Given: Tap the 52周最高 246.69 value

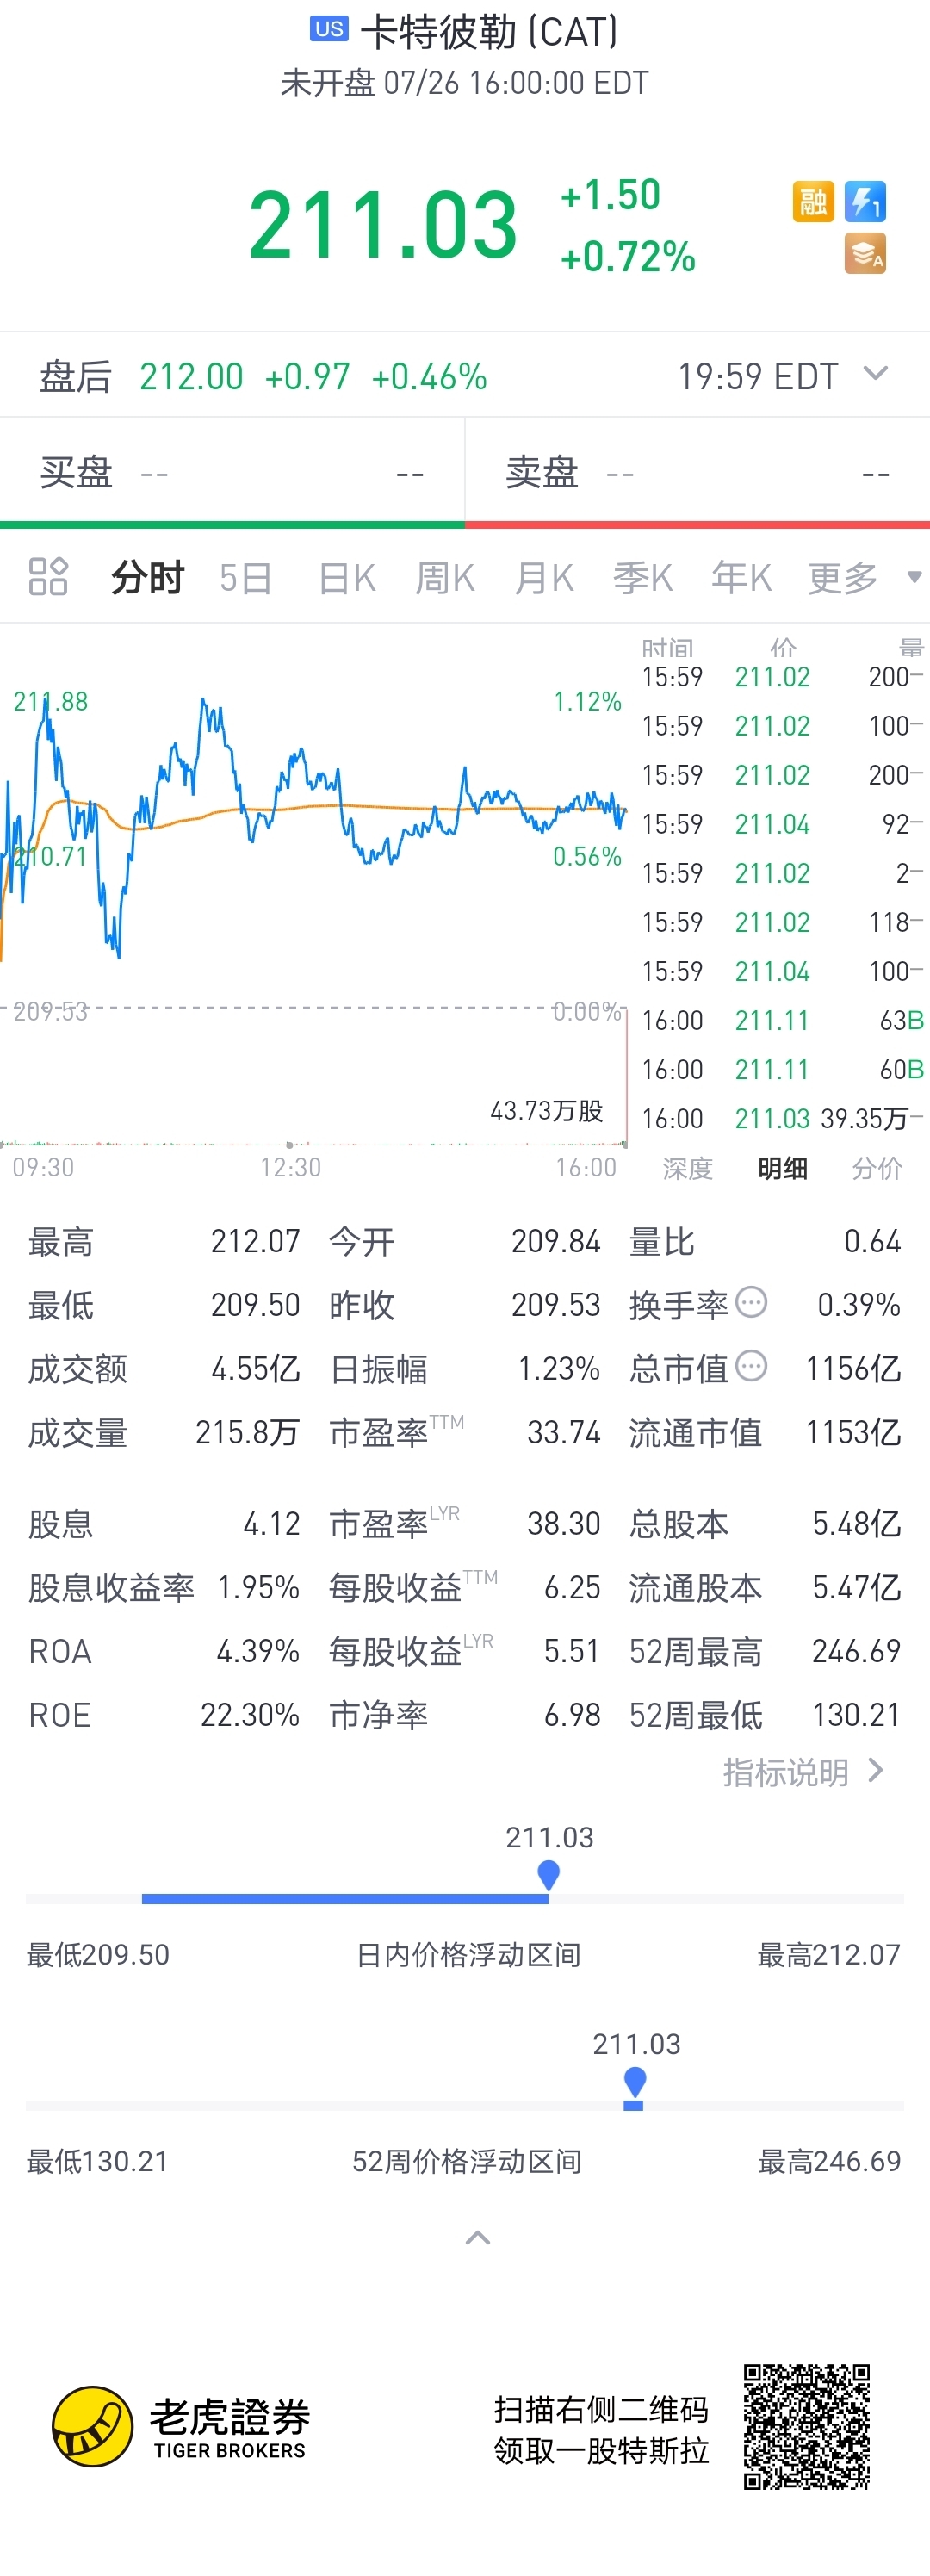Looking at the screenshot, I should coord(856,1651).
